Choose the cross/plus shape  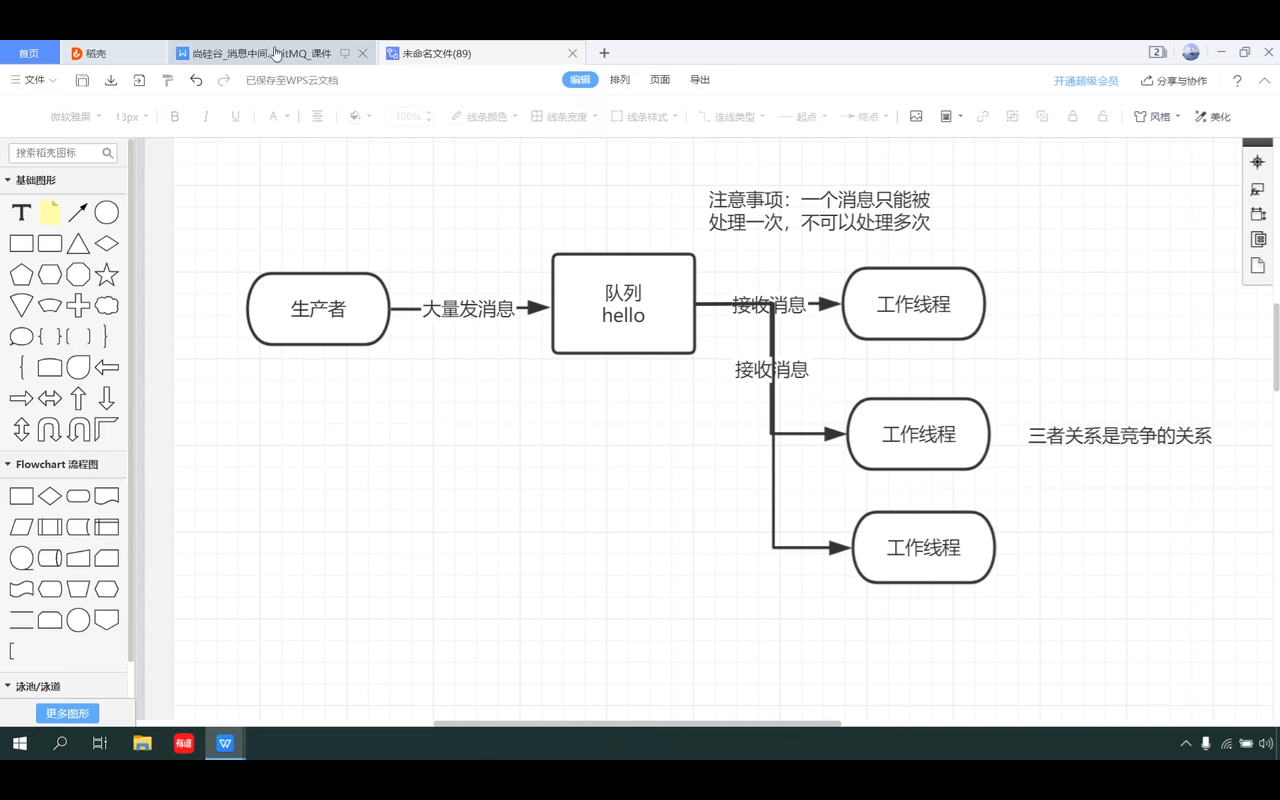(78, 305)
